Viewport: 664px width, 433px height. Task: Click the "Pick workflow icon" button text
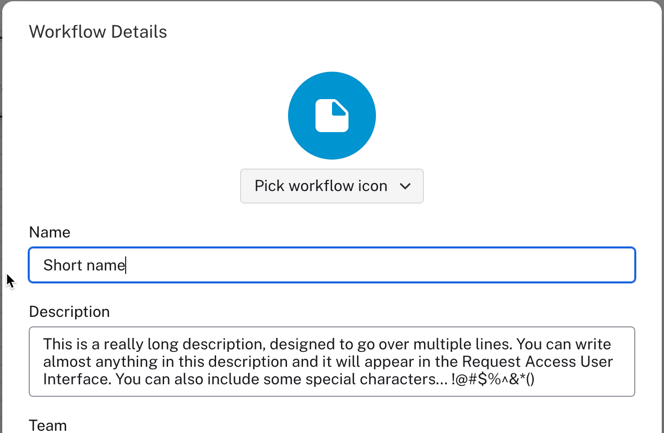tap(320, 186)
